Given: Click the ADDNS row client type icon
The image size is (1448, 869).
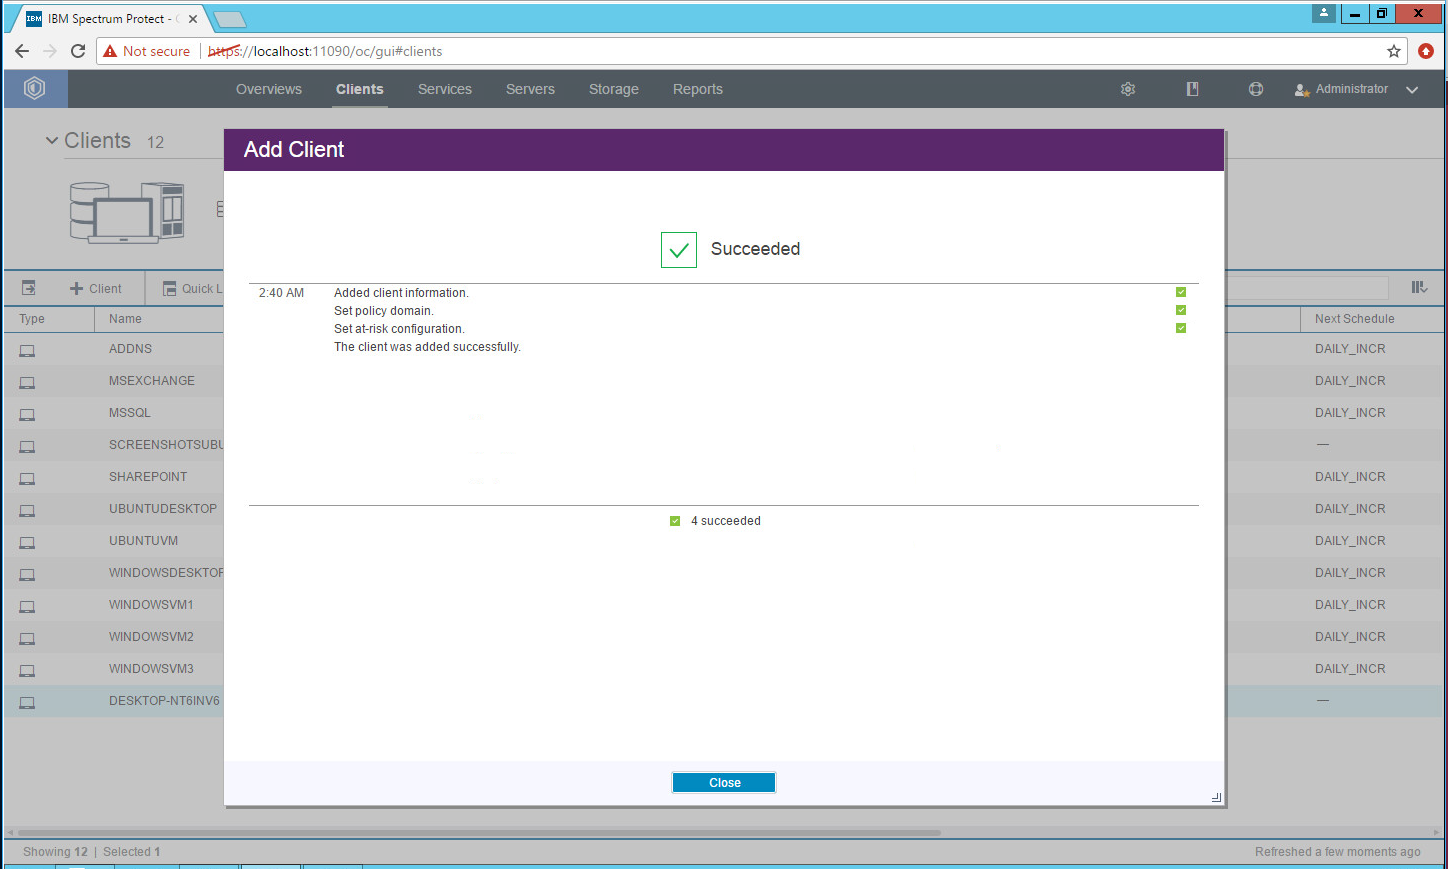Looking at the screenshot, I should (27, 350).
